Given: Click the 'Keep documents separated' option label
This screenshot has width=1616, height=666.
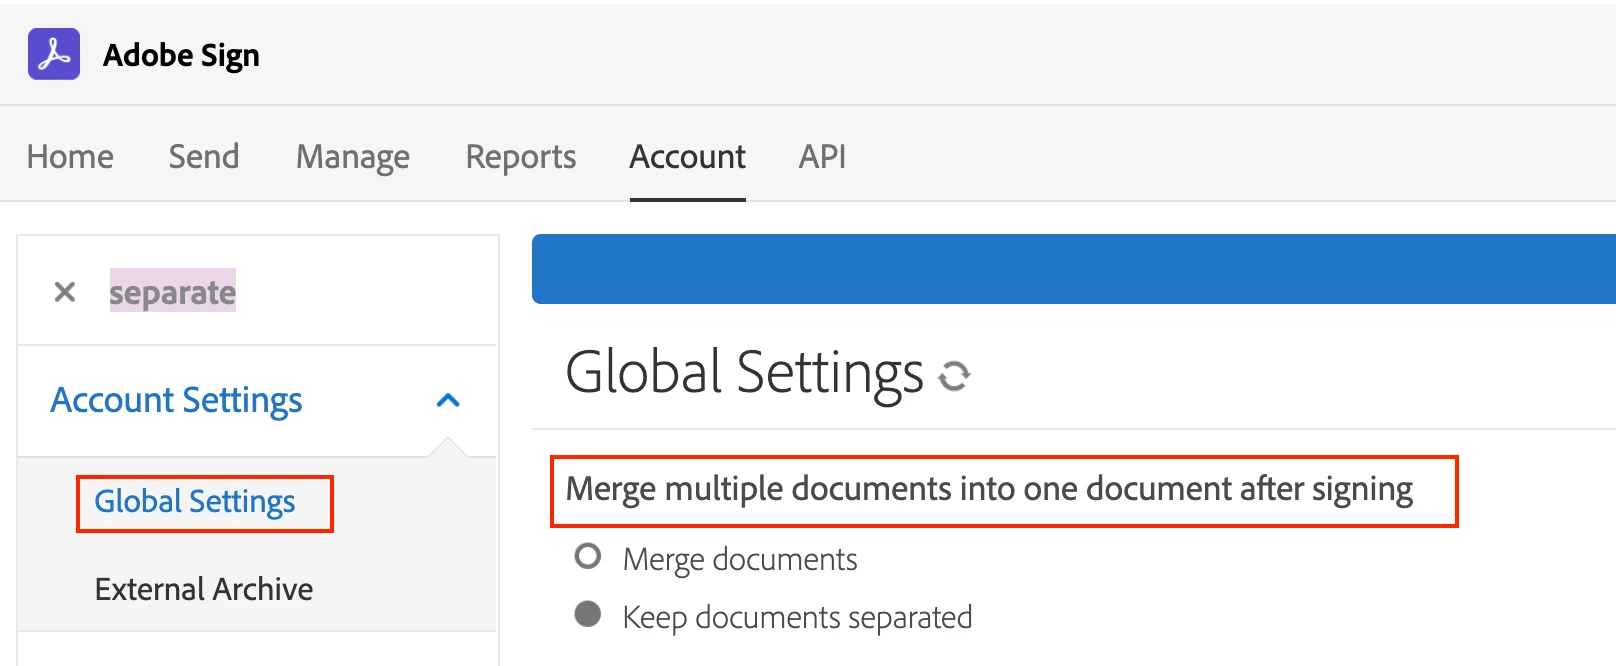Looking at the screenshot, I should pyautogui.click(x=797, y=617).
